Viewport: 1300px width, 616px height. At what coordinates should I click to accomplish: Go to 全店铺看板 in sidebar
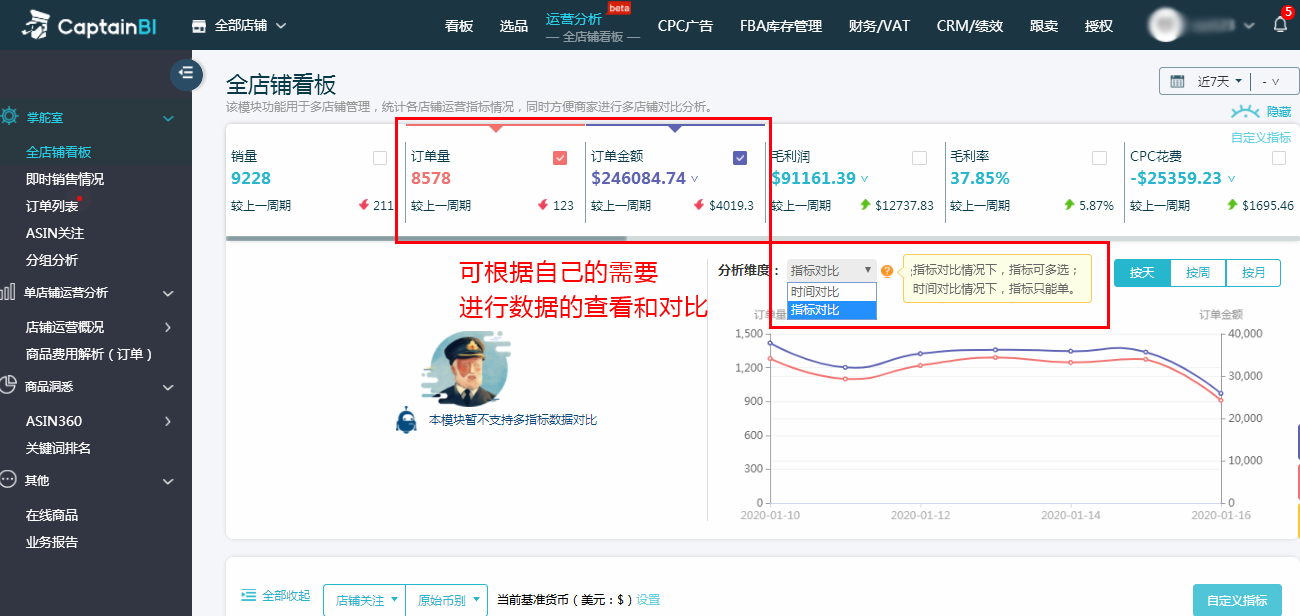tap(59, 152)
